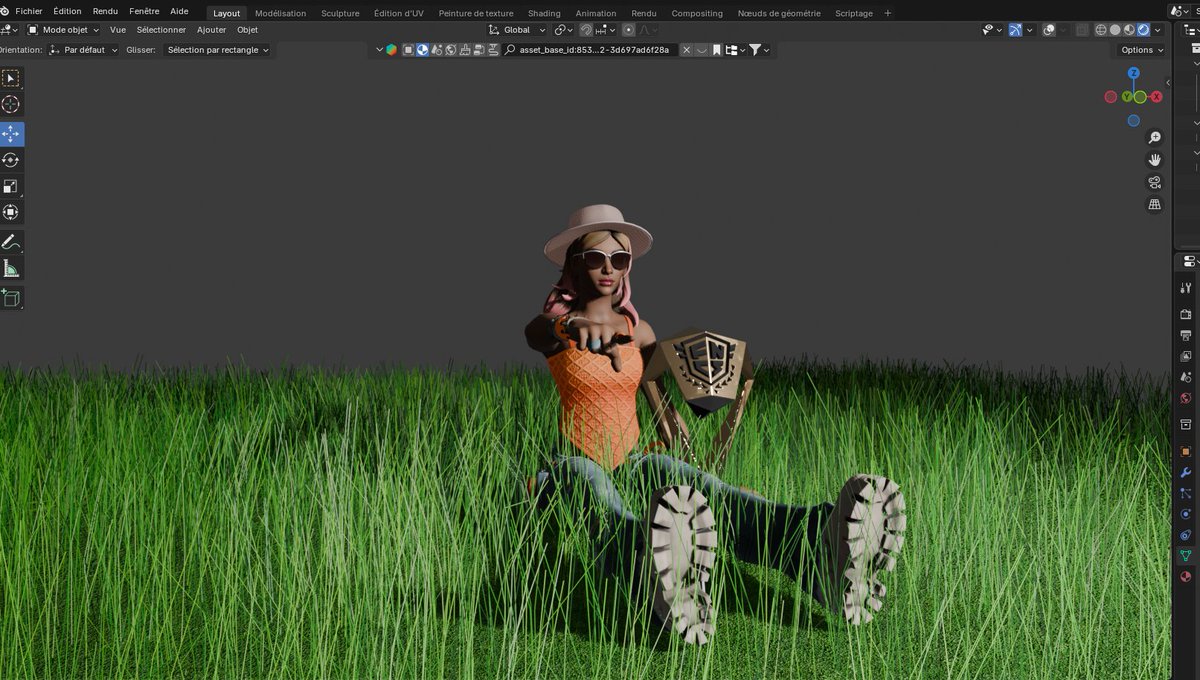Open the Physics properties tab
1200x680 pixels.
coord(1186,514)
